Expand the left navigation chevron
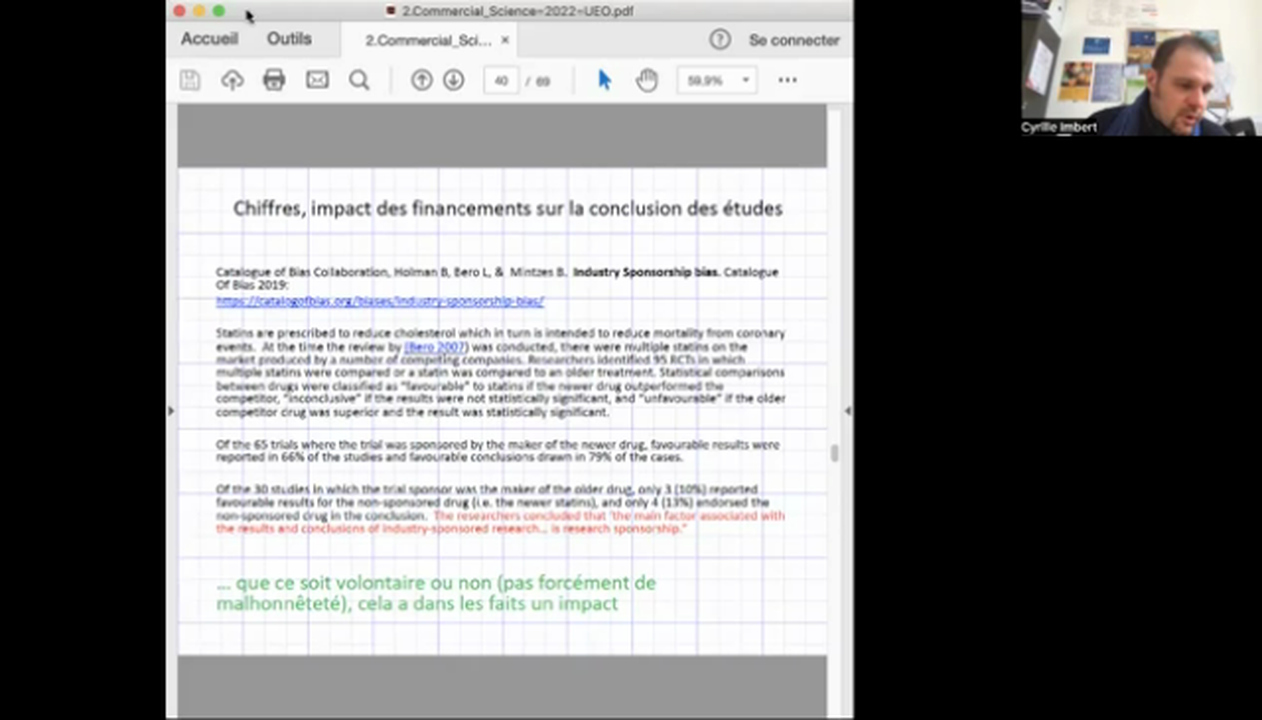1262x720 pixels. point(171,410)
